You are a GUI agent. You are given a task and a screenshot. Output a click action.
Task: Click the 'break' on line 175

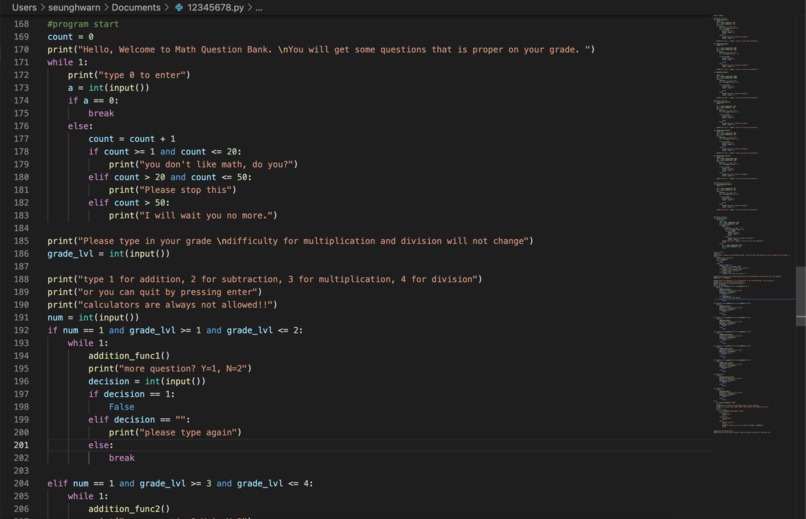coord(101,114)
